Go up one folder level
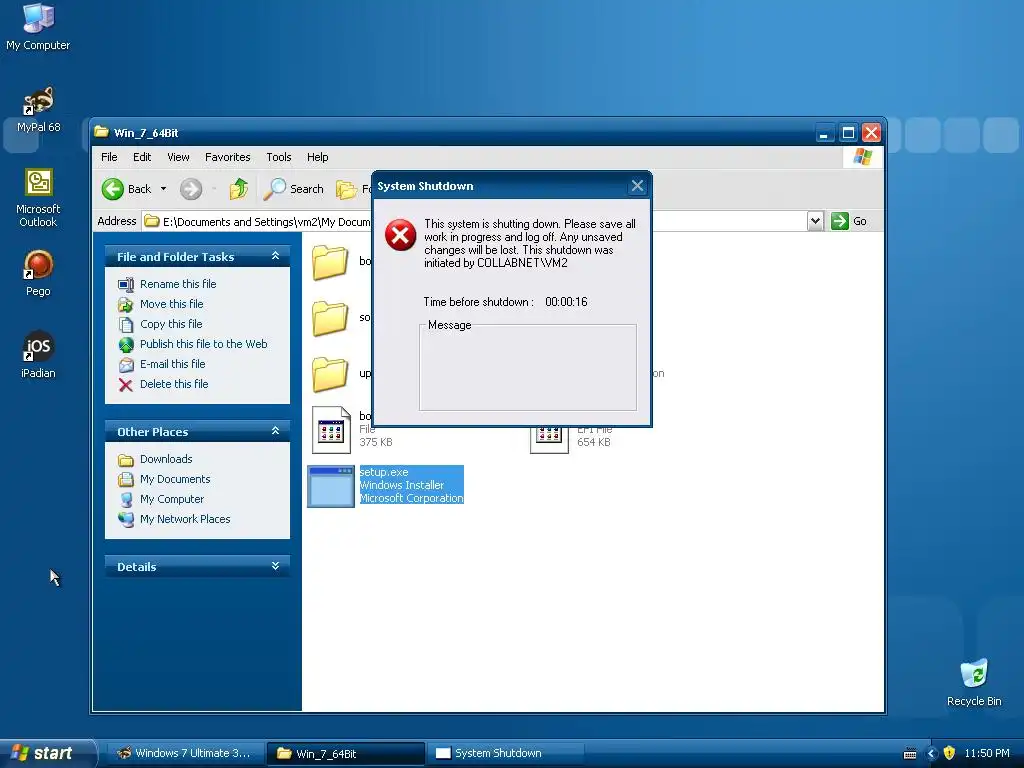Image resolution: width=1024 pixels, height=768 pixels. coord(238,189)
